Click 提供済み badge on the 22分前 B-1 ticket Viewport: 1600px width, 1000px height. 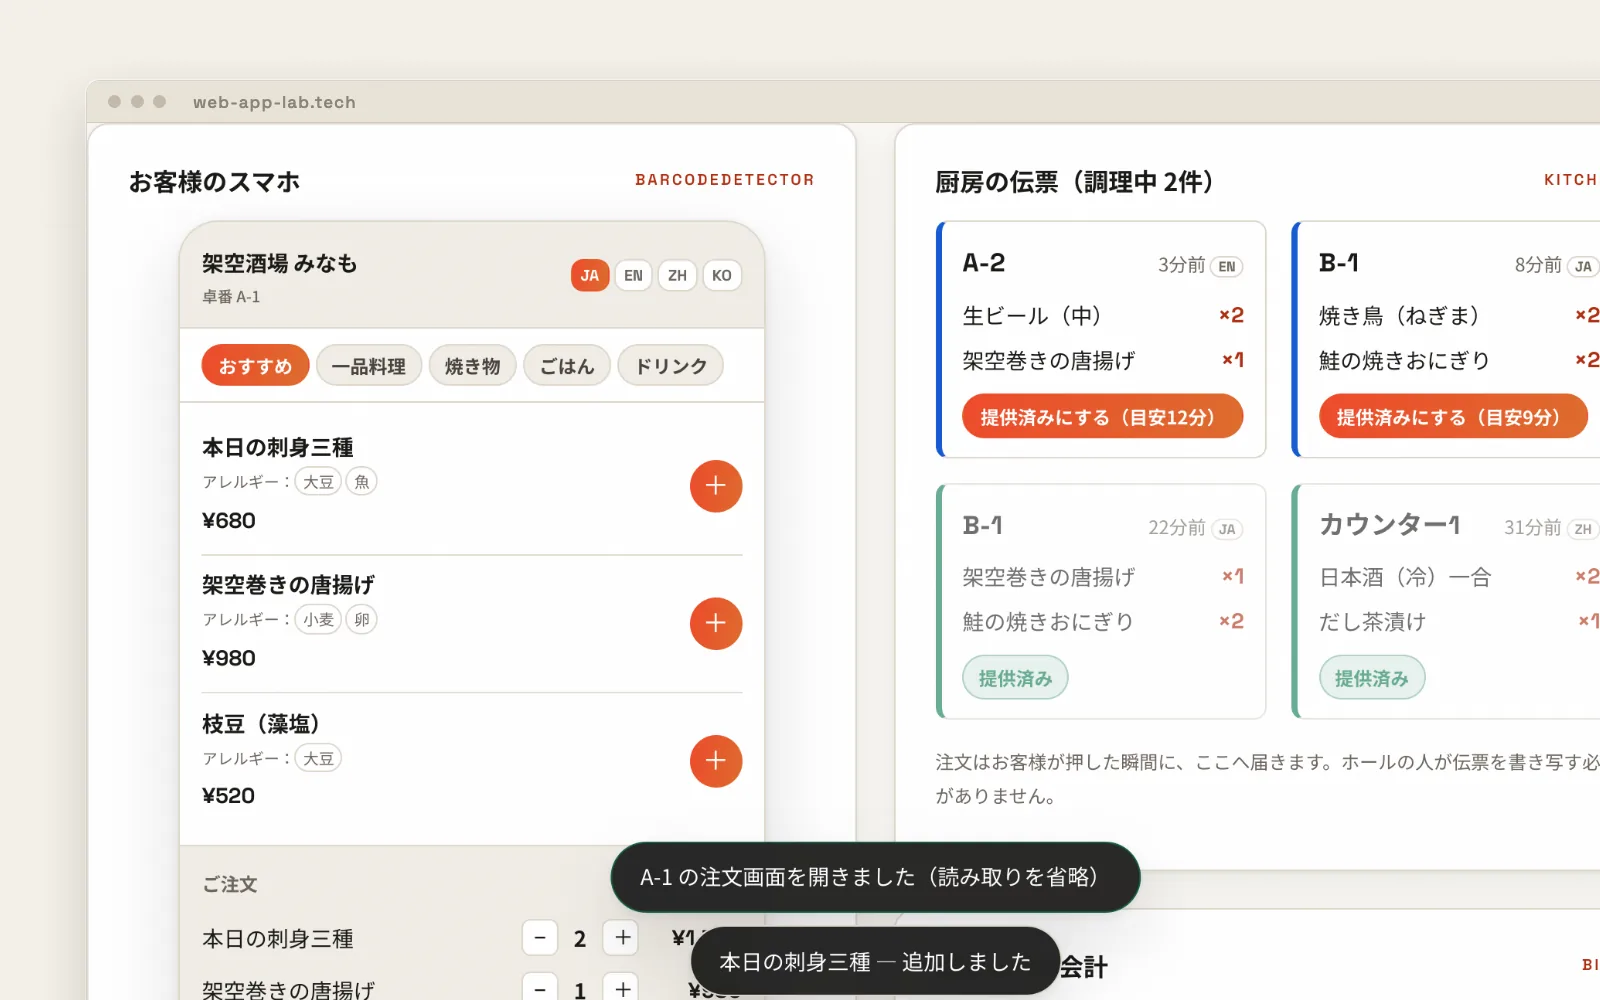click(1015, 678)
